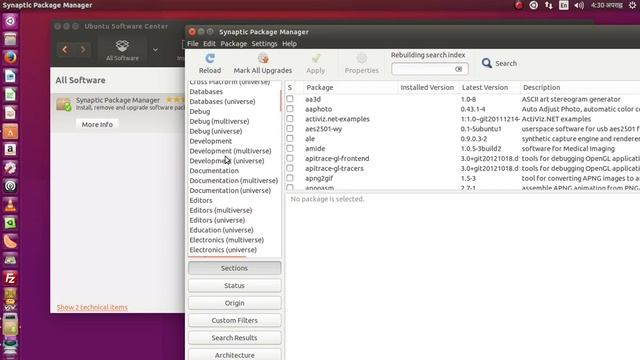Screen dimensions: 640x360
Task: Select Editors (universe) section
Action: [217, 220]
